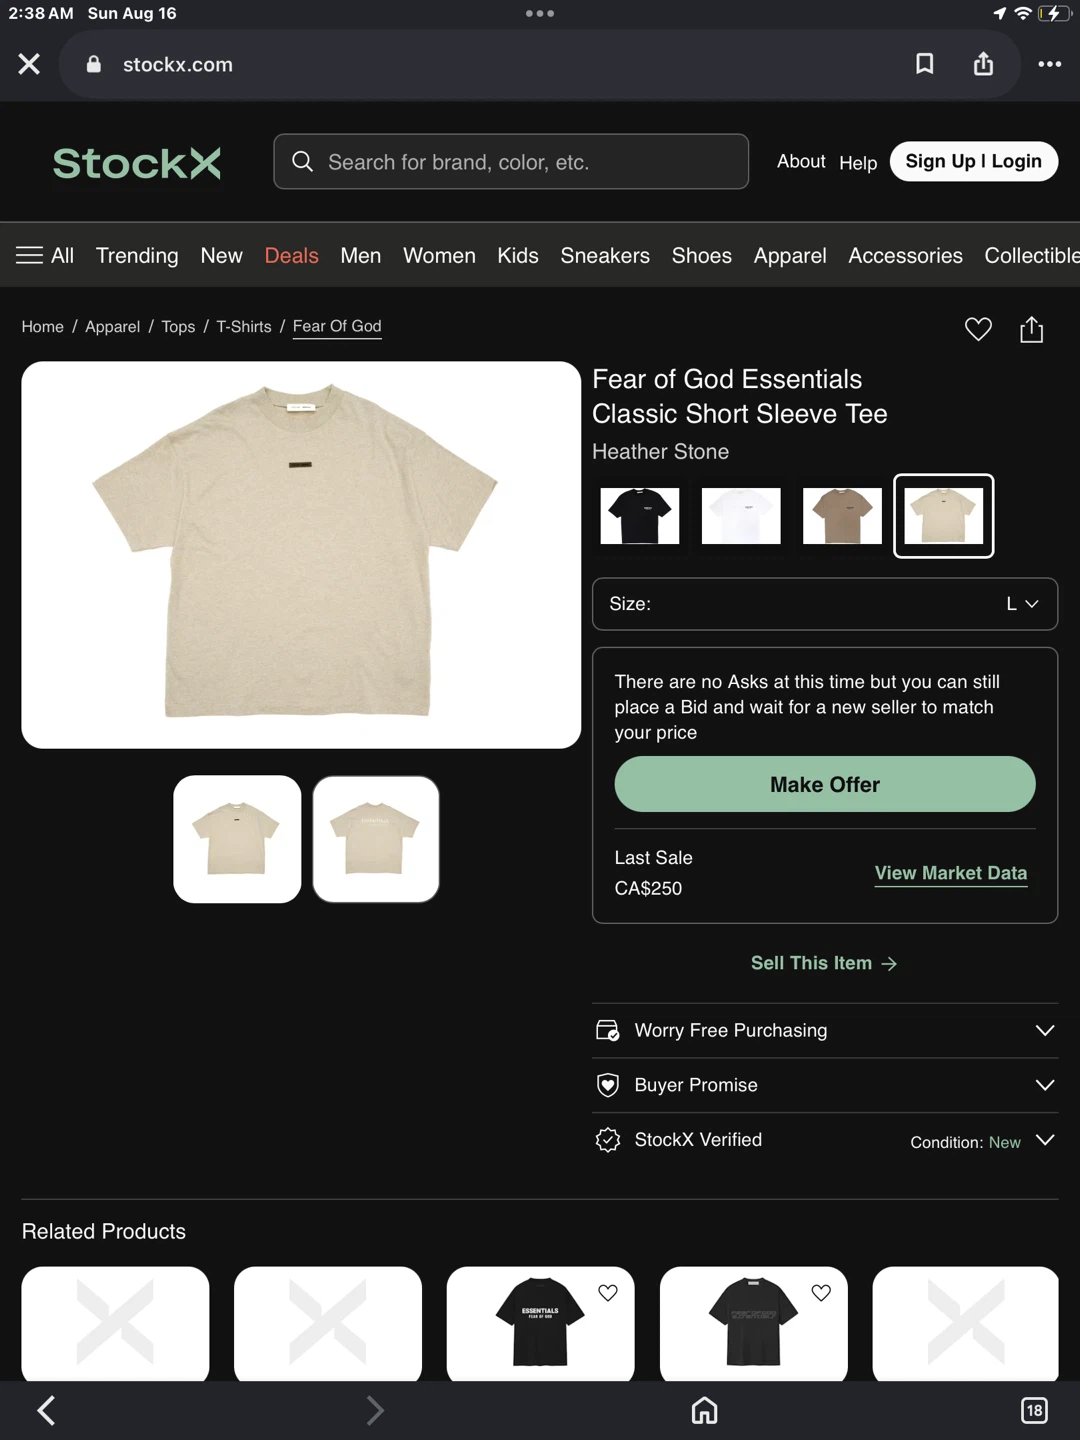
Task: Open the About link
Action: tap(801, 162)
